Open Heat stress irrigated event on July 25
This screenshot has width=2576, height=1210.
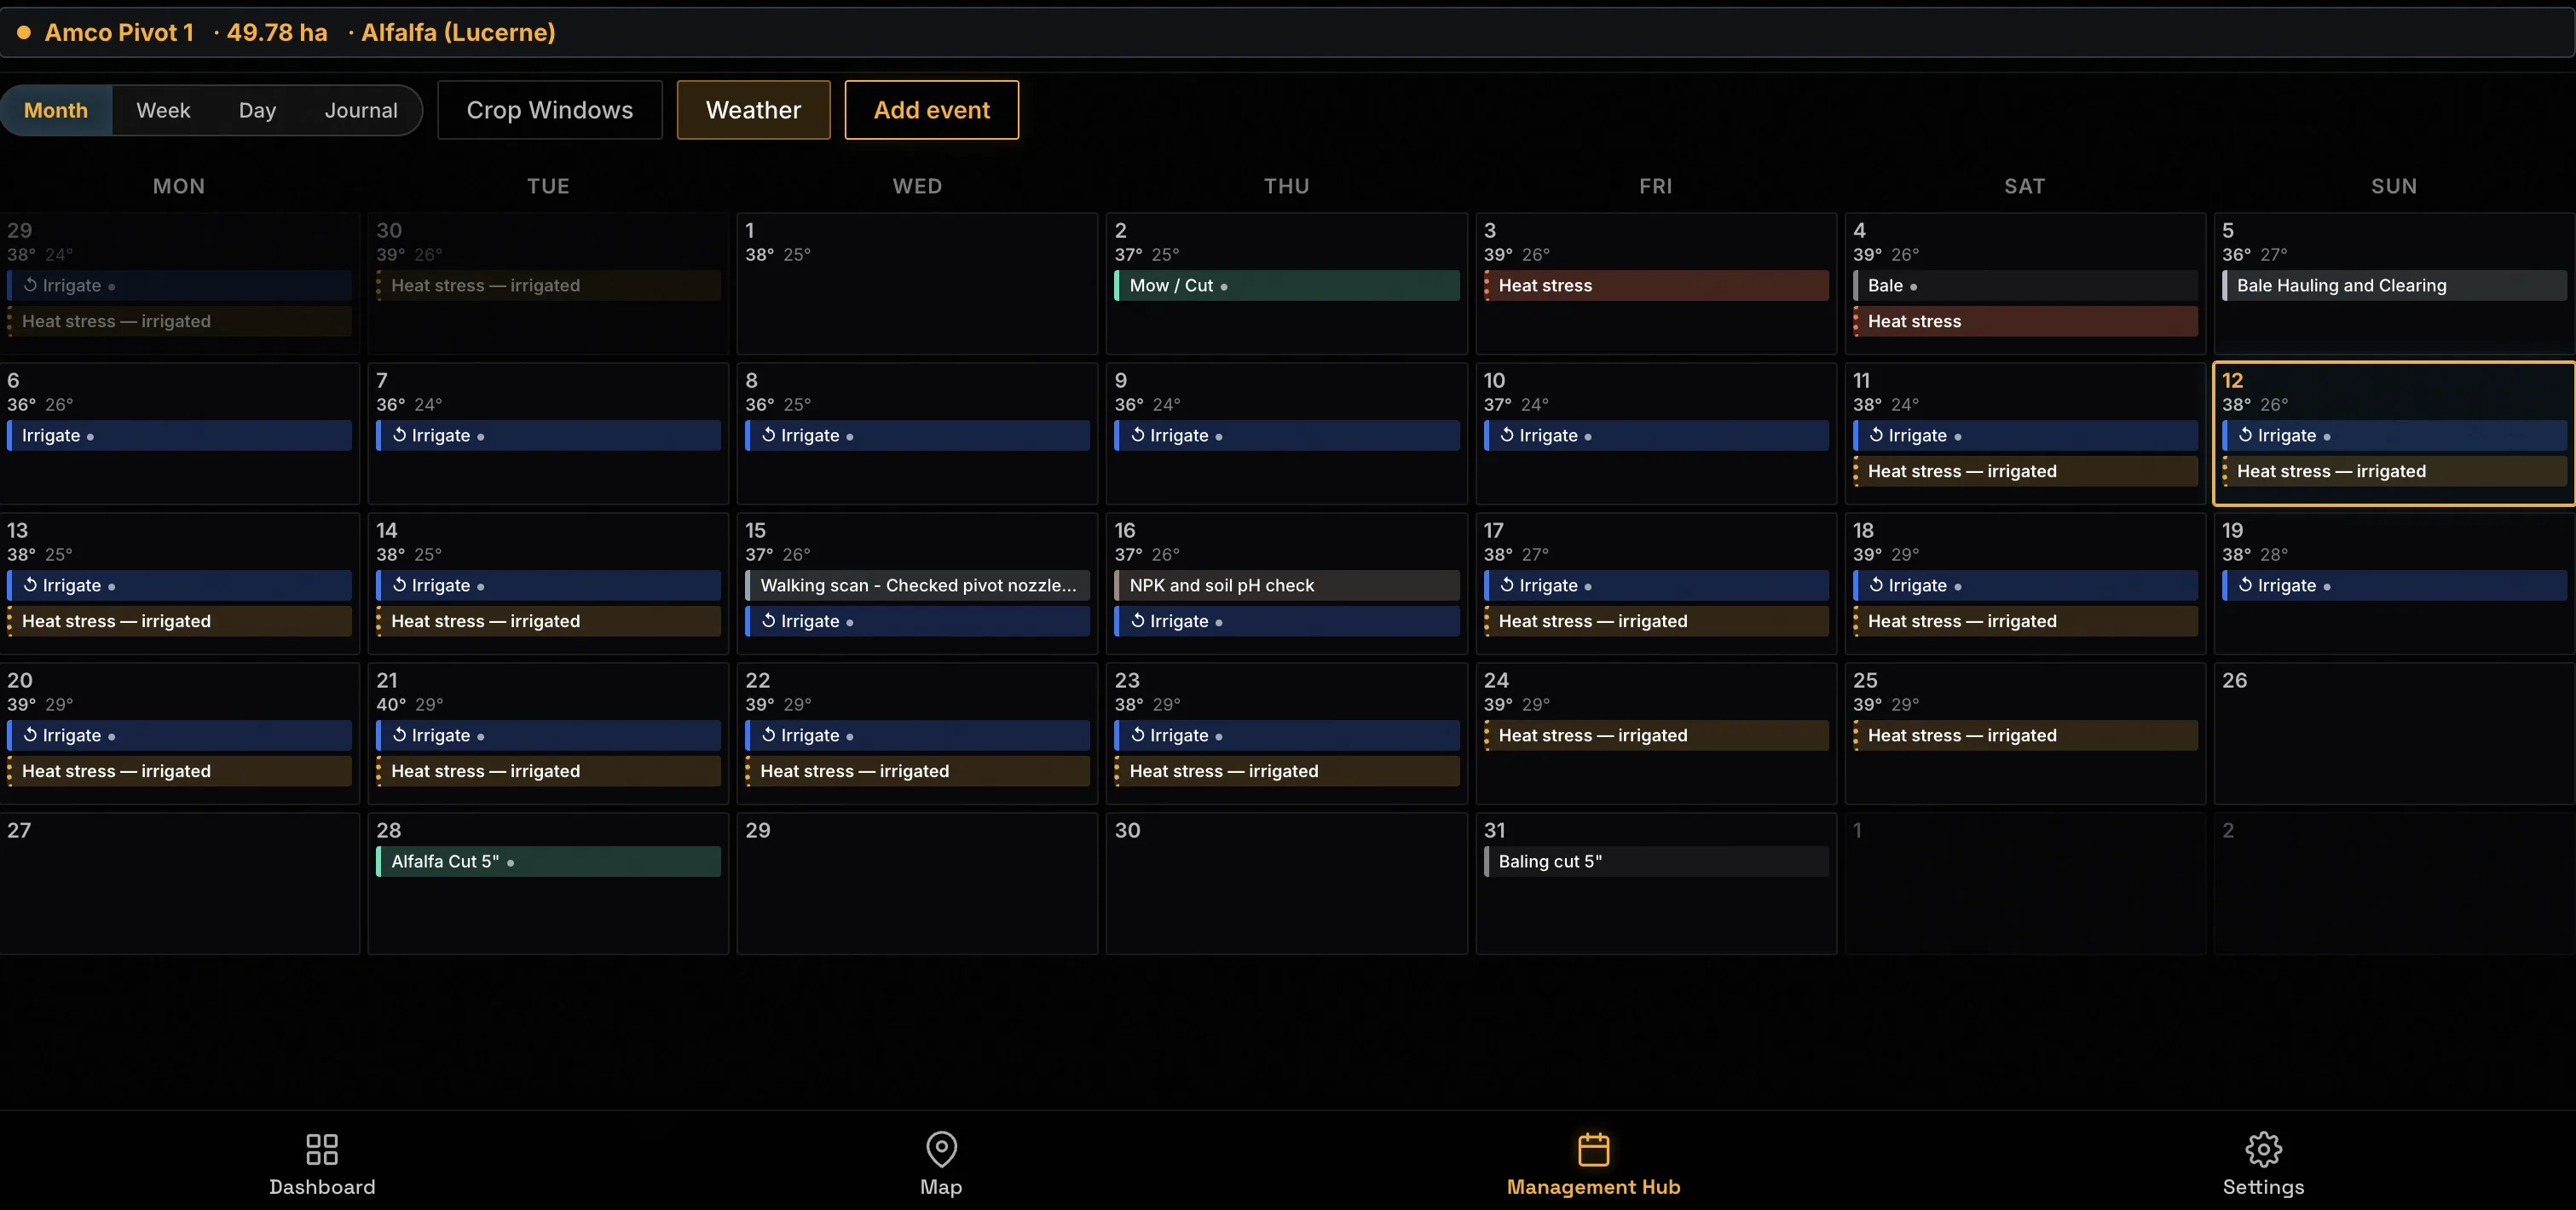pyautogui.click(x=2025, y=735)
